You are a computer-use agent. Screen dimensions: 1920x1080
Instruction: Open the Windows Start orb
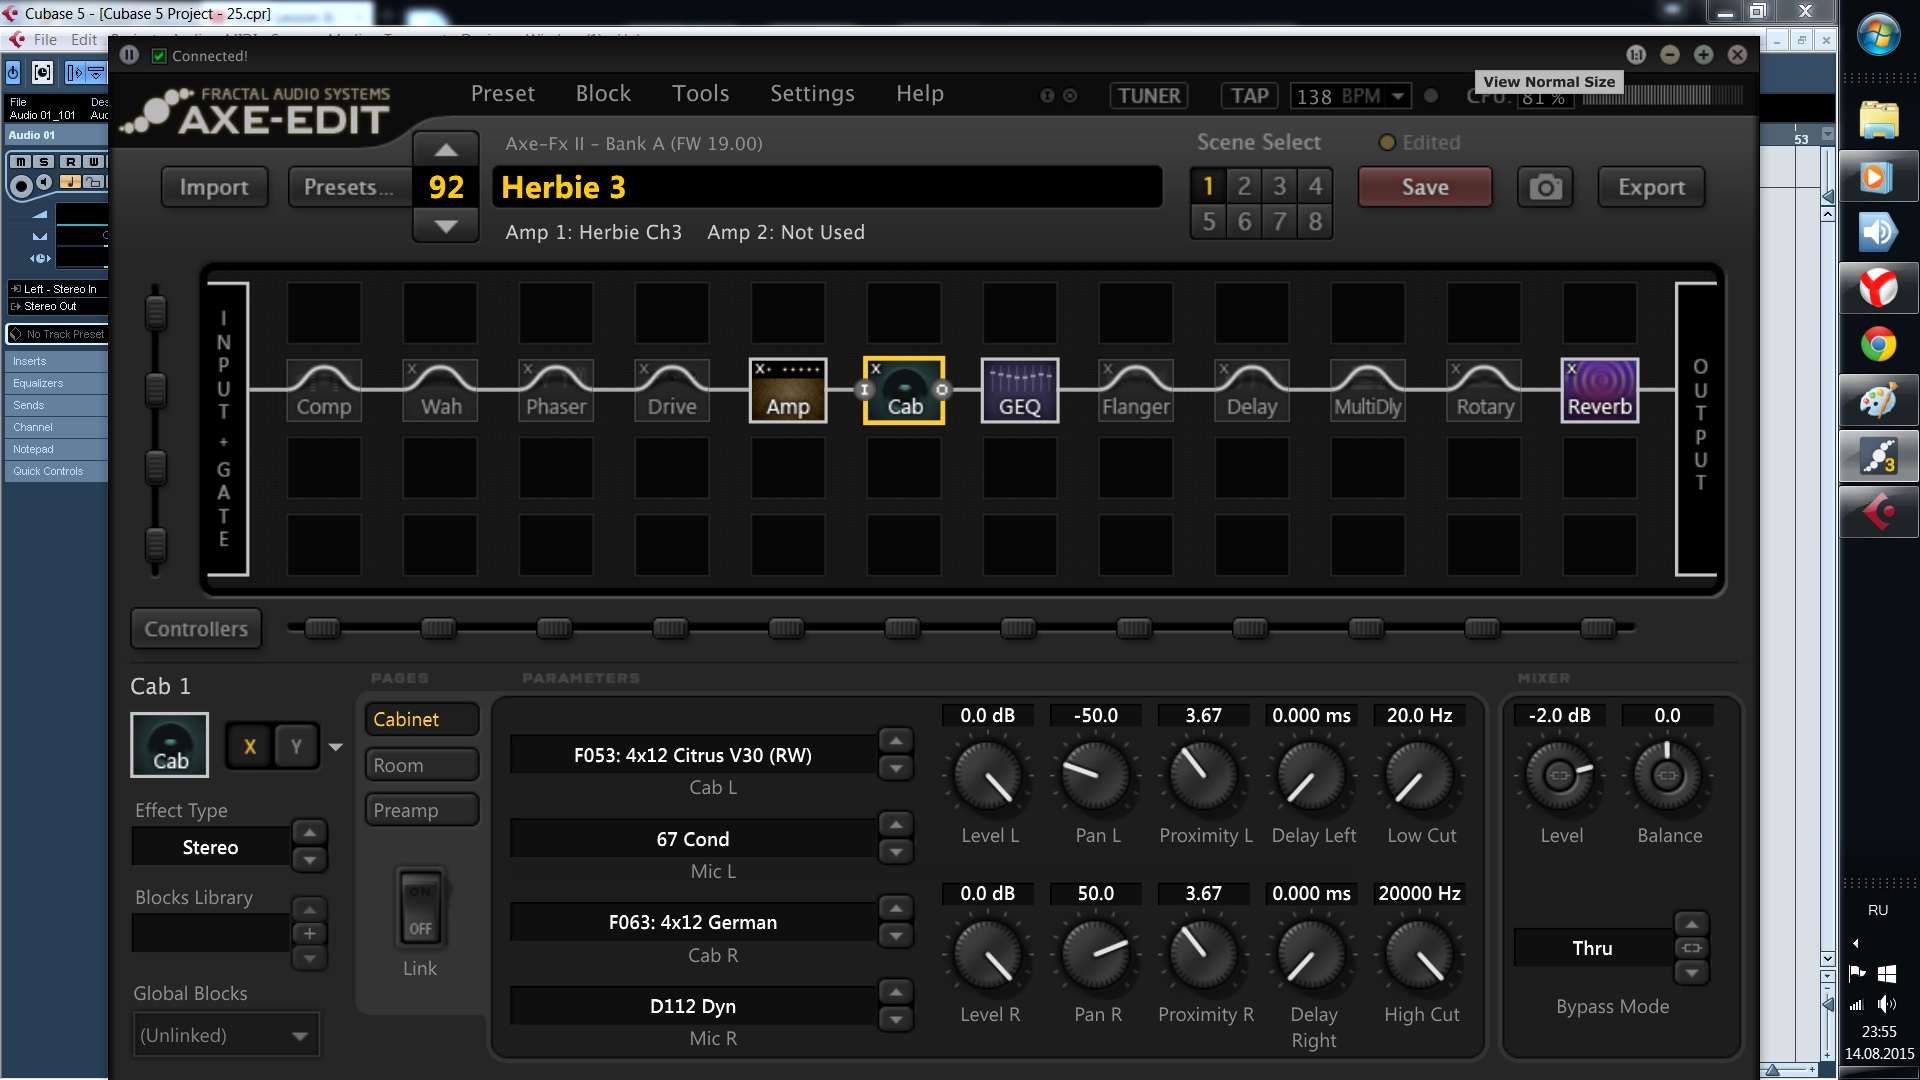pos(1878,35)
